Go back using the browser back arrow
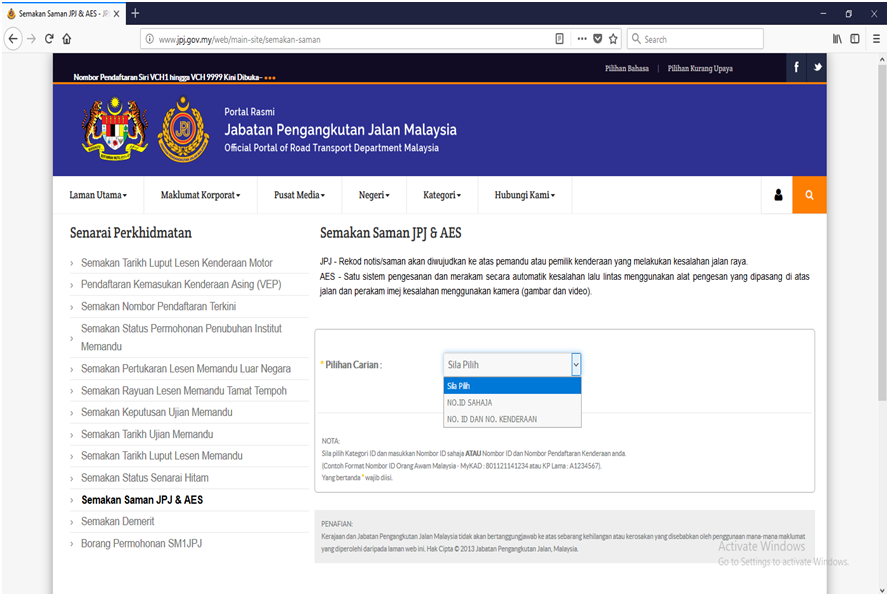Screen dimensions: 889x594 pos(13,39)
